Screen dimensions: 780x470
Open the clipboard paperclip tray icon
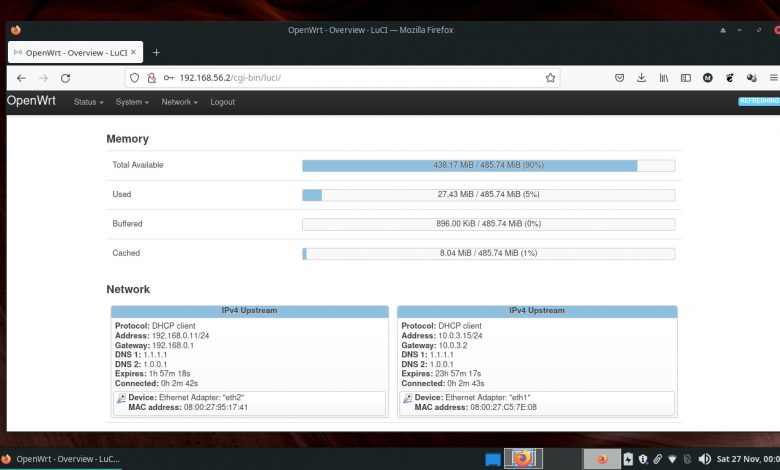[658, 459]
